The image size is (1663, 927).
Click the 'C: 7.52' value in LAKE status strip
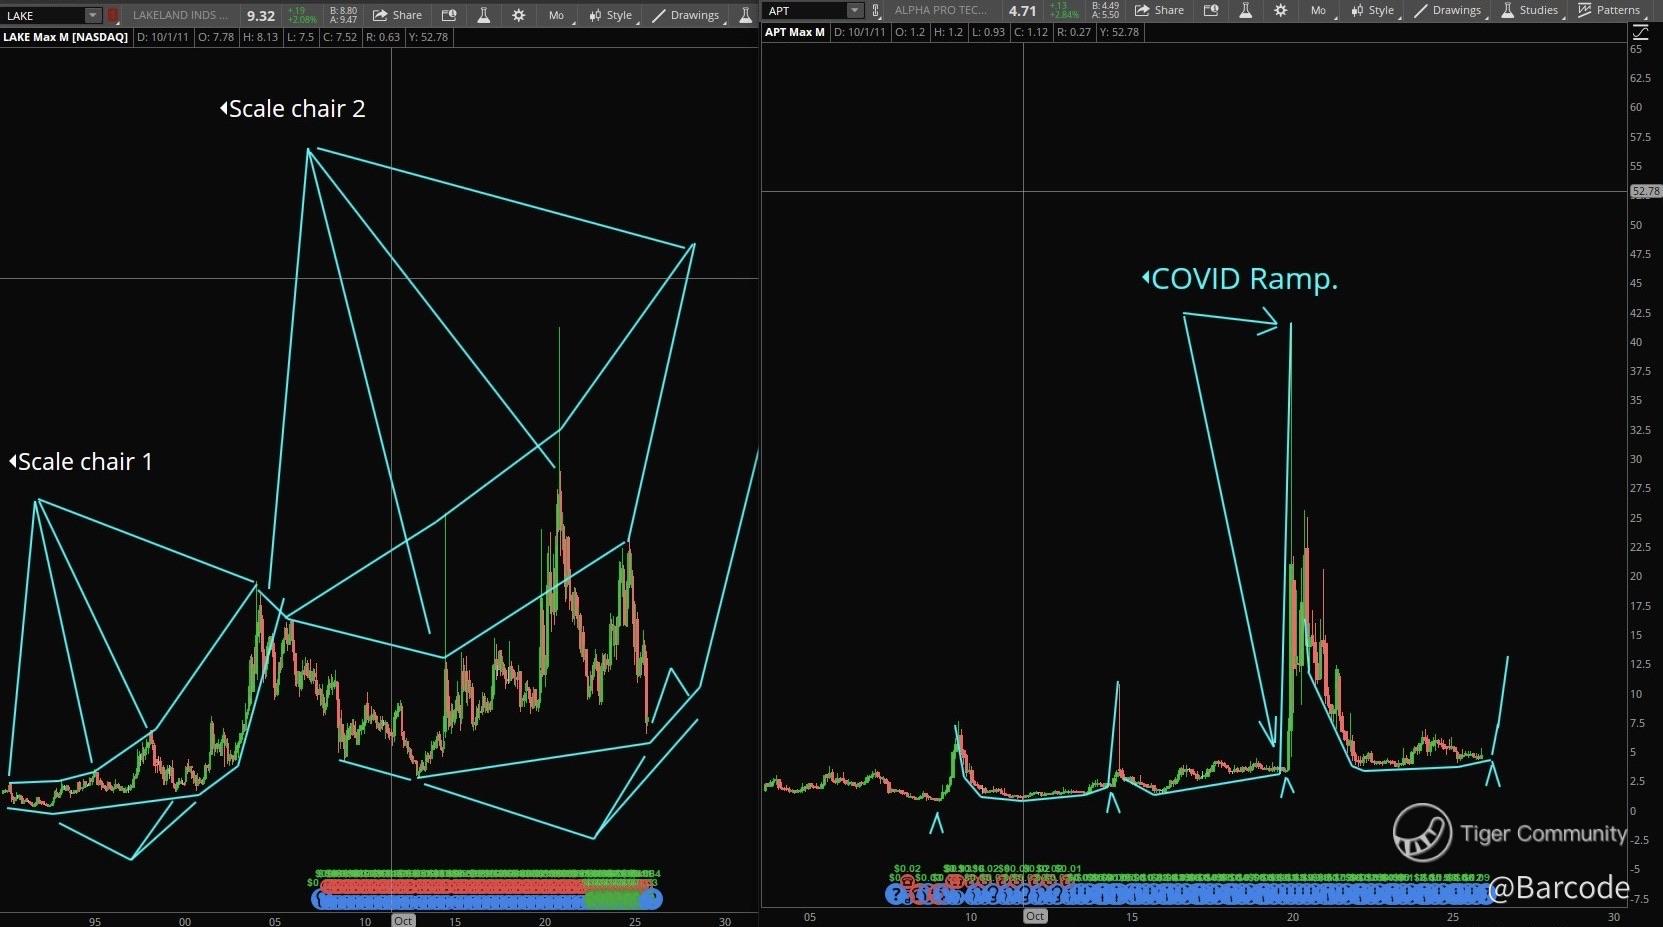tap(340, 37)
